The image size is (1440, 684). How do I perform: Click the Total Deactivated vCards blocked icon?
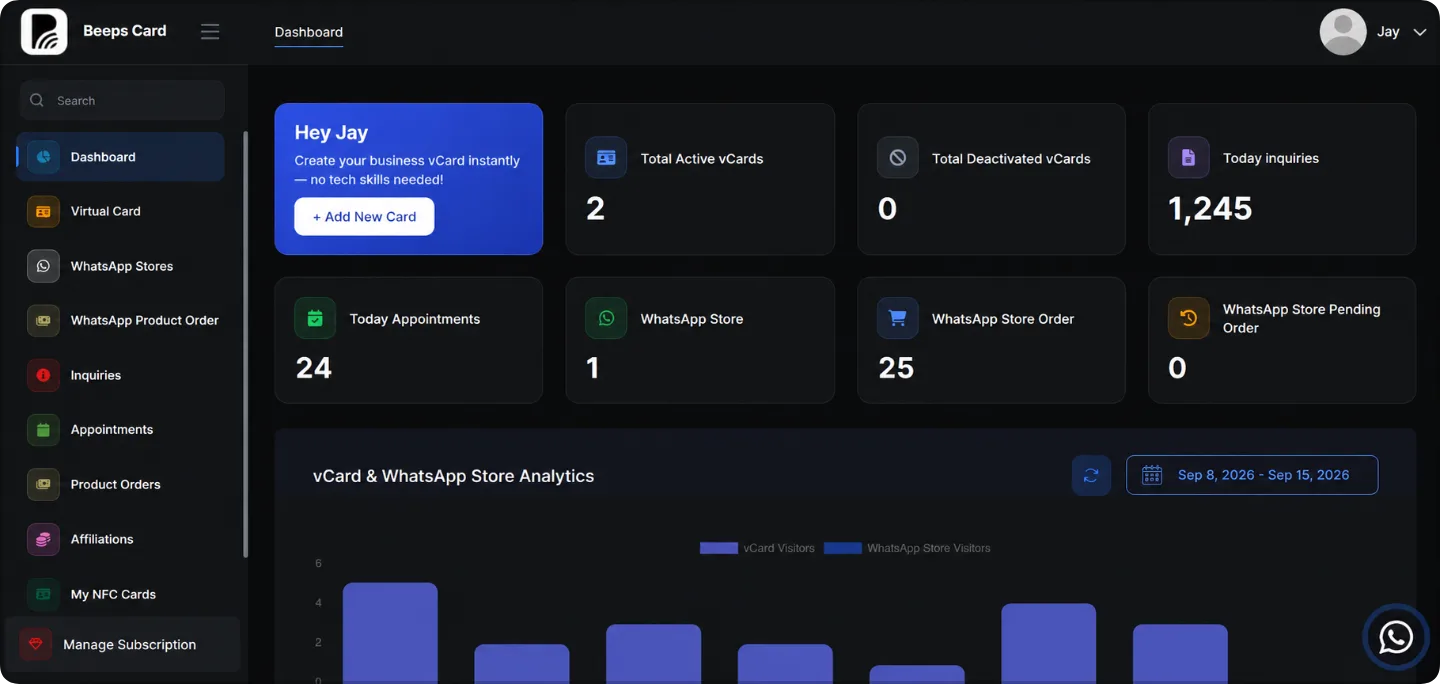click(898, 158)
